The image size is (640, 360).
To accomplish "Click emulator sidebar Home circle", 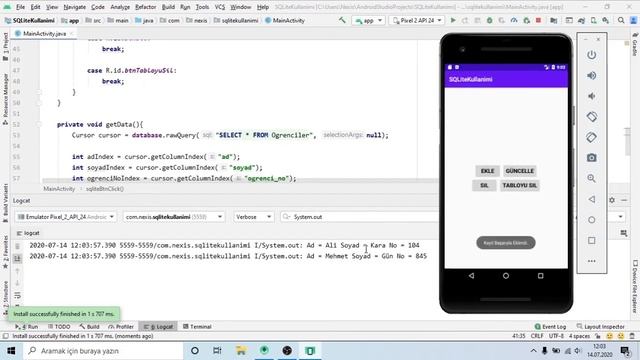I will 591,220.
